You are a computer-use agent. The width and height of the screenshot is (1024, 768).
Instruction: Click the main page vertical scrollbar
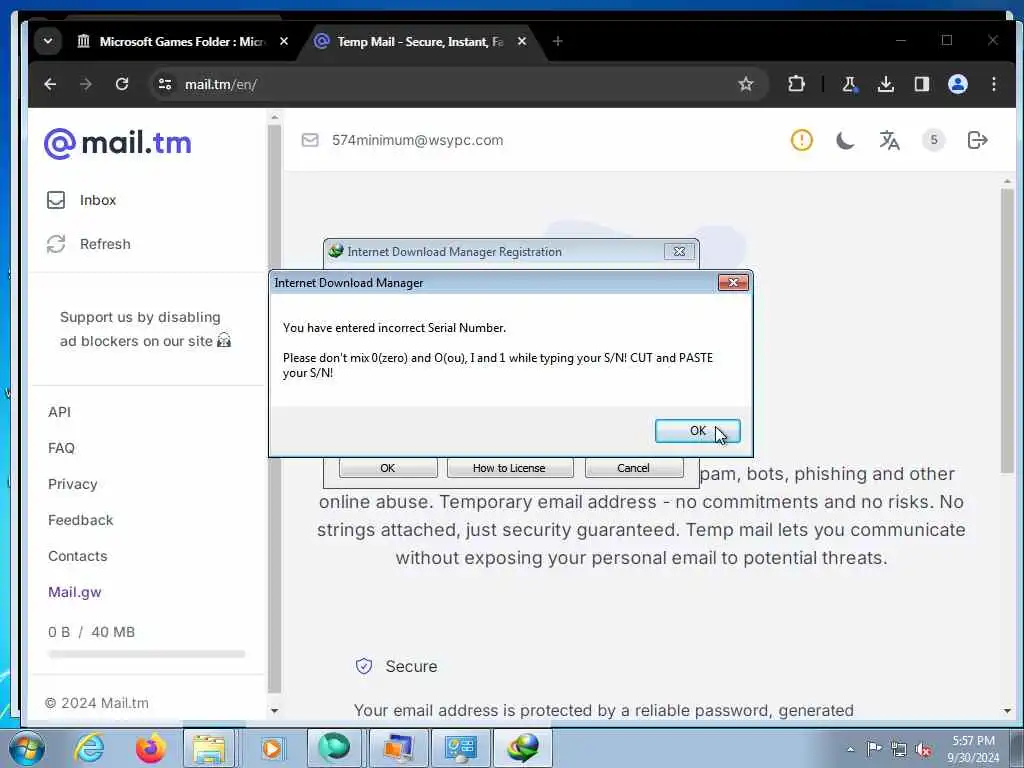point(1007,331)
